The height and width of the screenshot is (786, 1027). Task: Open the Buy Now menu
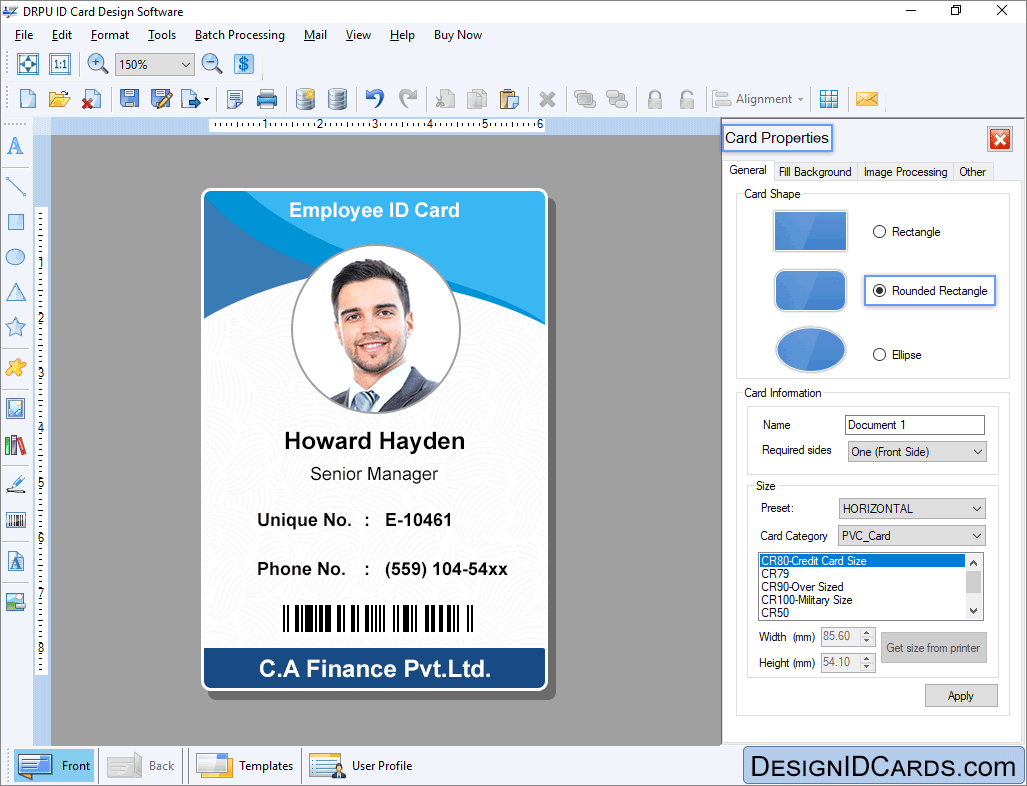click(458, 35)
